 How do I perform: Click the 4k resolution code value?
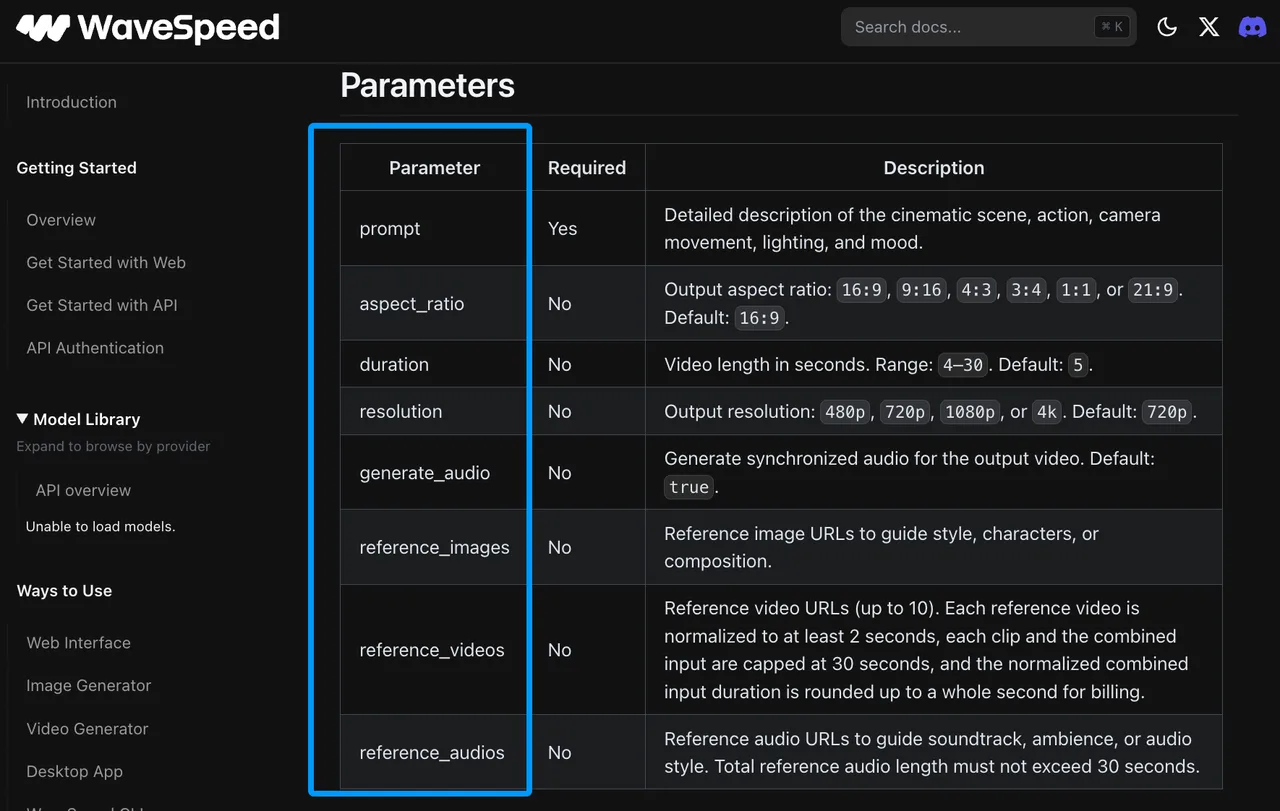pos(1046,413)
